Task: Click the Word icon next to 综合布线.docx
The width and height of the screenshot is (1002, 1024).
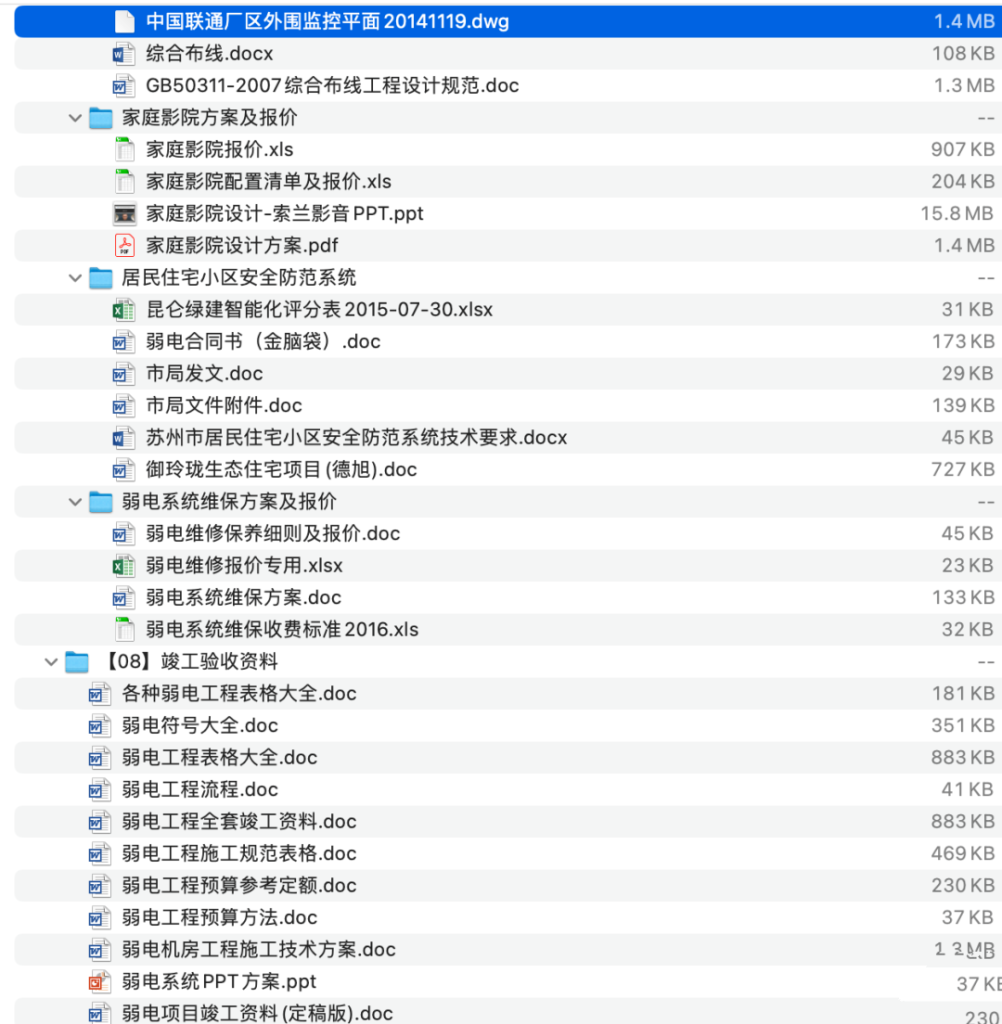Action: pos(122,53)
